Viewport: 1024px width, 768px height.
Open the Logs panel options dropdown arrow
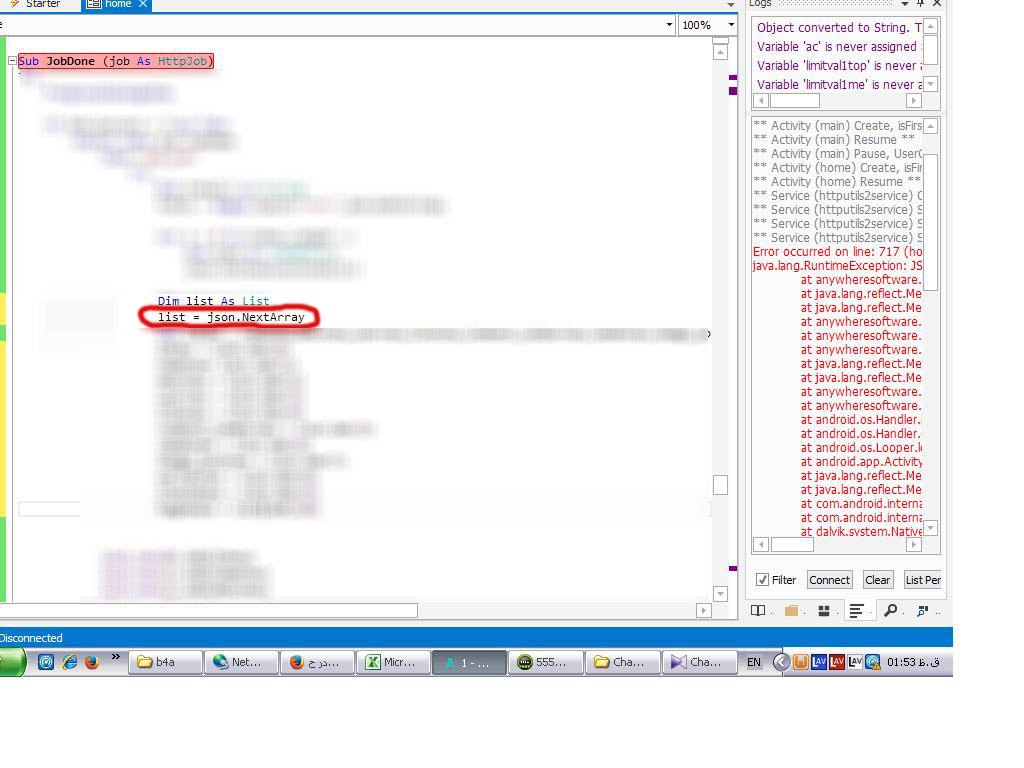click(905, 4)
